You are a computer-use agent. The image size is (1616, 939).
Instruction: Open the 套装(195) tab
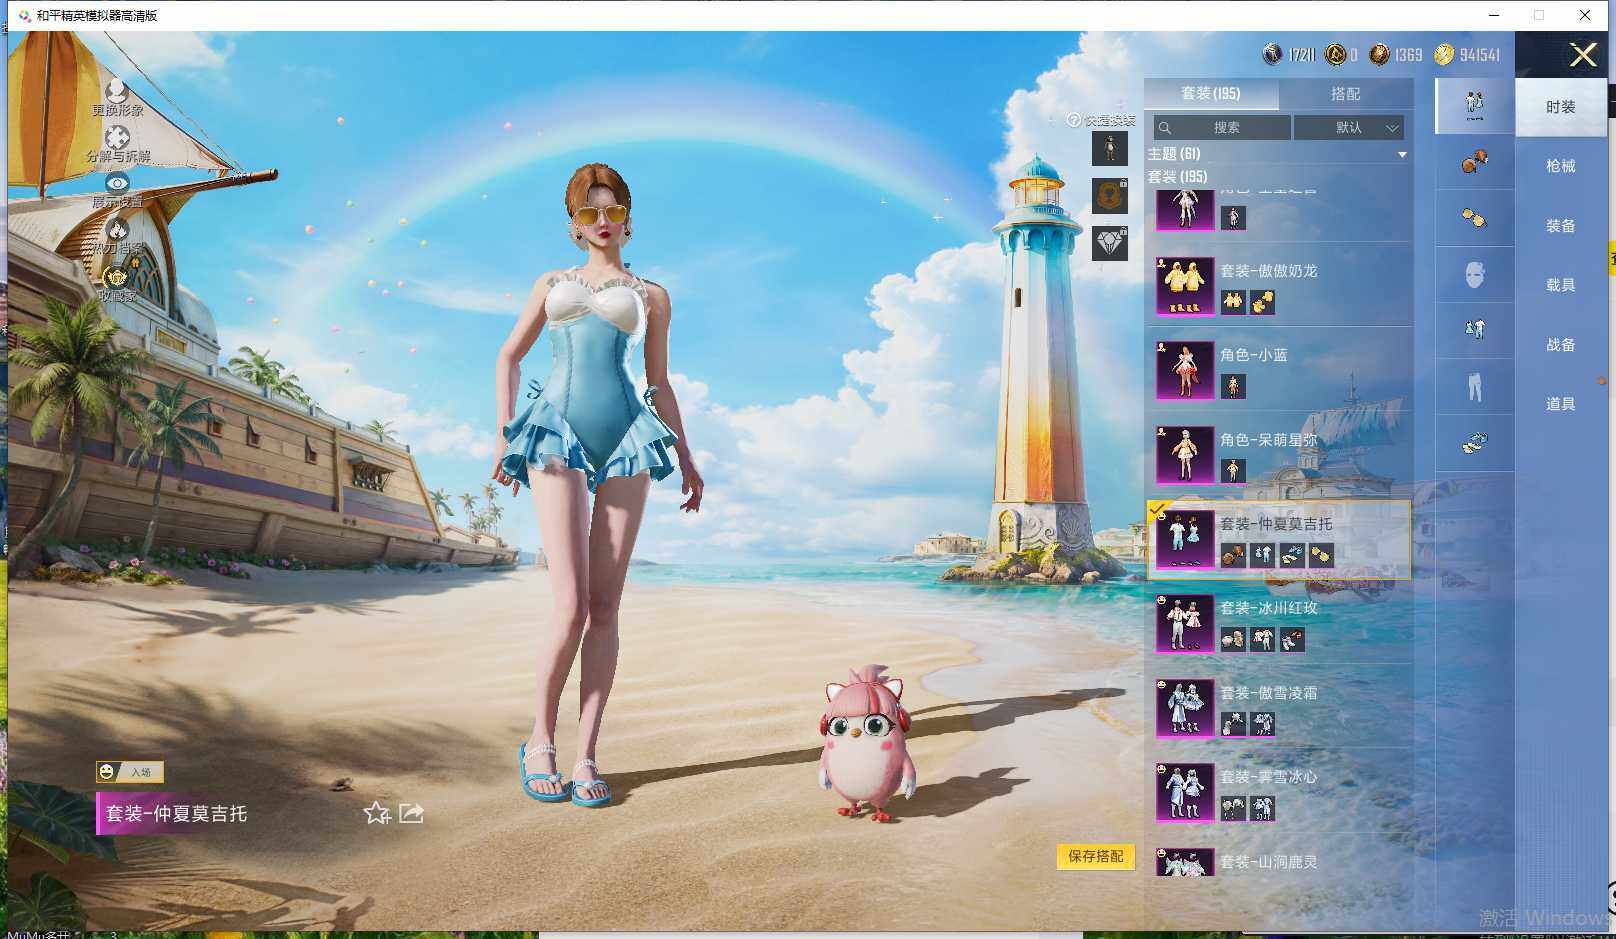point(1211,93)
